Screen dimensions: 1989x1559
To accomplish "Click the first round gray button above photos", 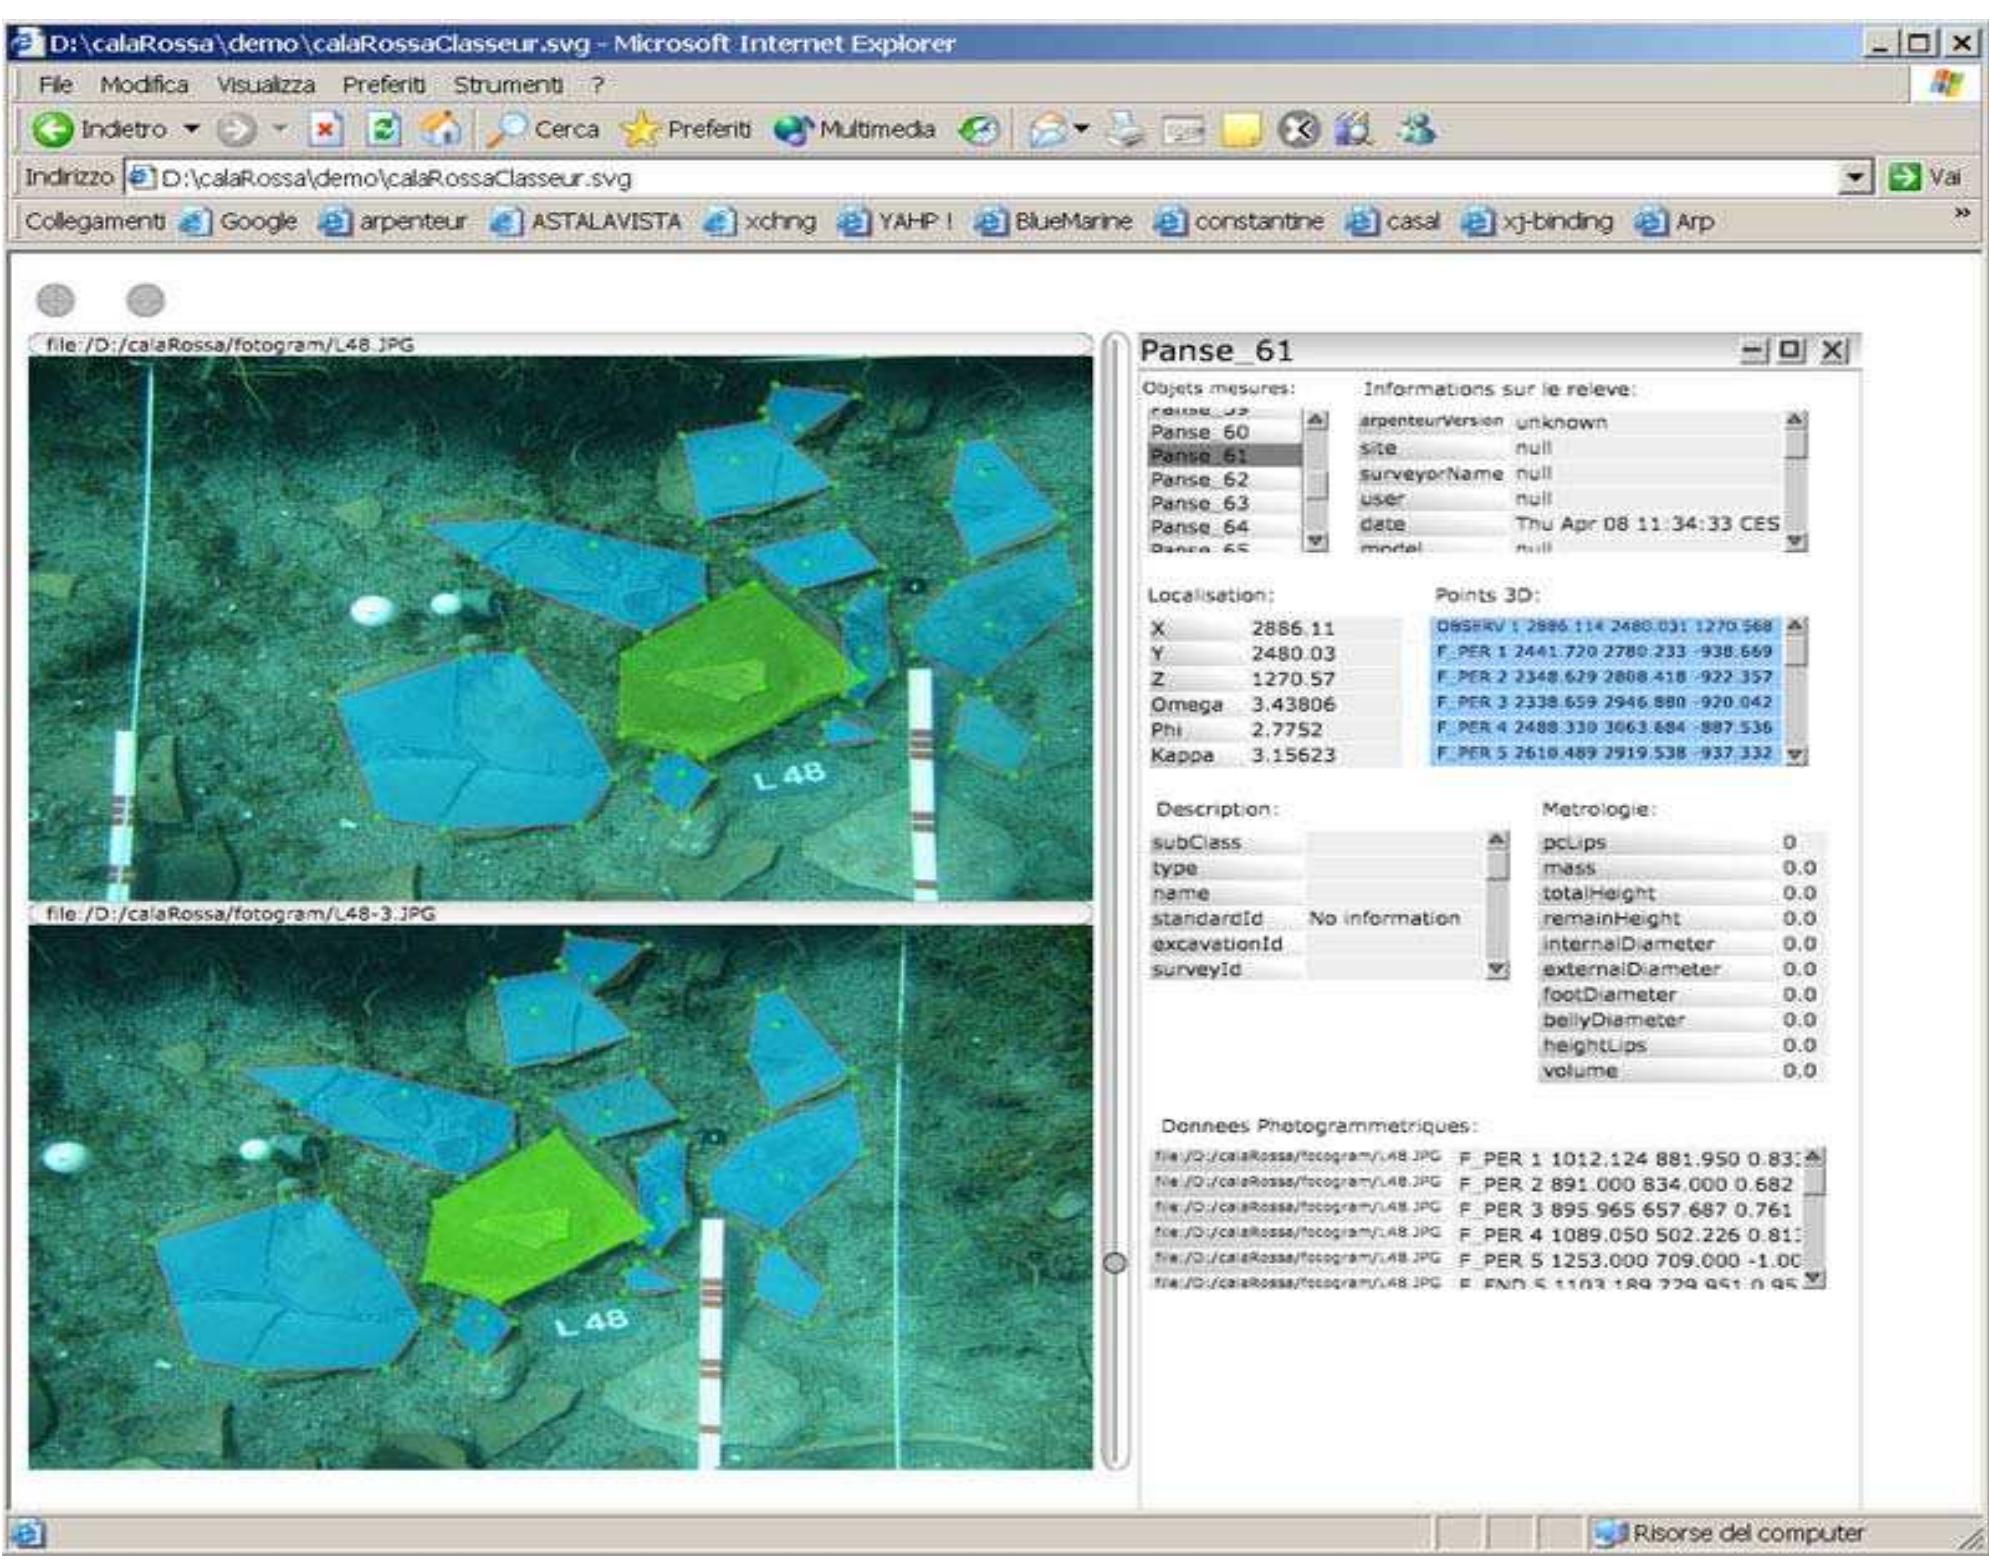I will click(x=55, y=300).
